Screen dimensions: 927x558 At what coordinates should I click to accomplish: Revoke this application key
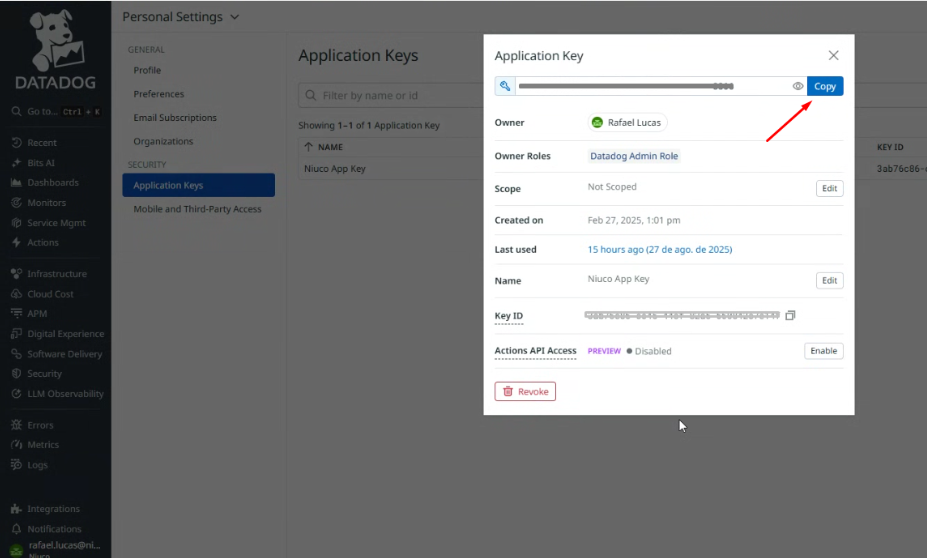(525, 391)
